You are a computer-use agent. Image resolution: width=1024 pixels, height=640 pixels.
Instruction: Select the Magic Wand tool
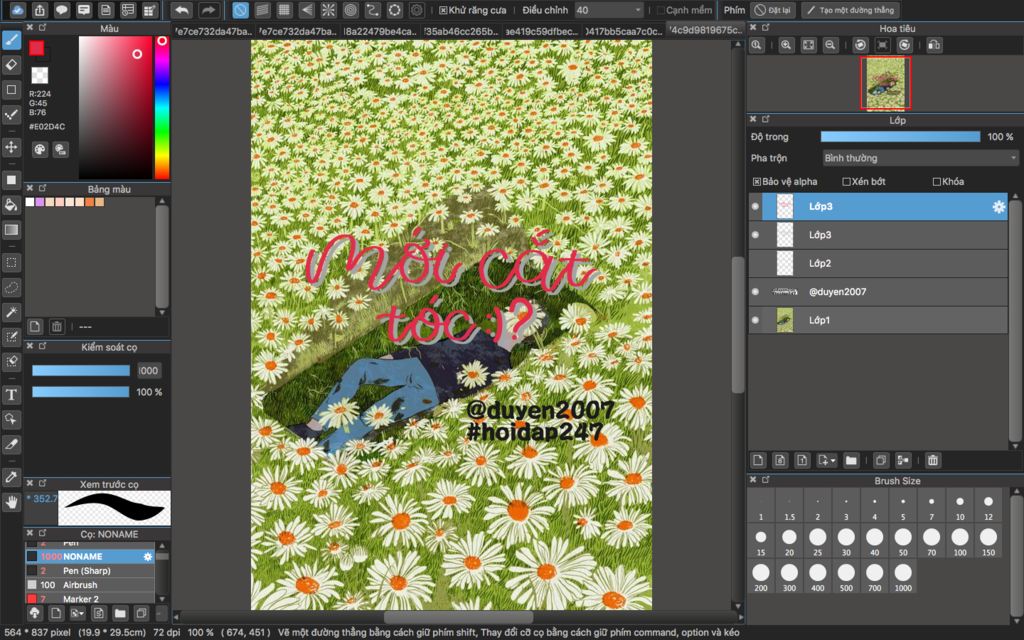11,312
